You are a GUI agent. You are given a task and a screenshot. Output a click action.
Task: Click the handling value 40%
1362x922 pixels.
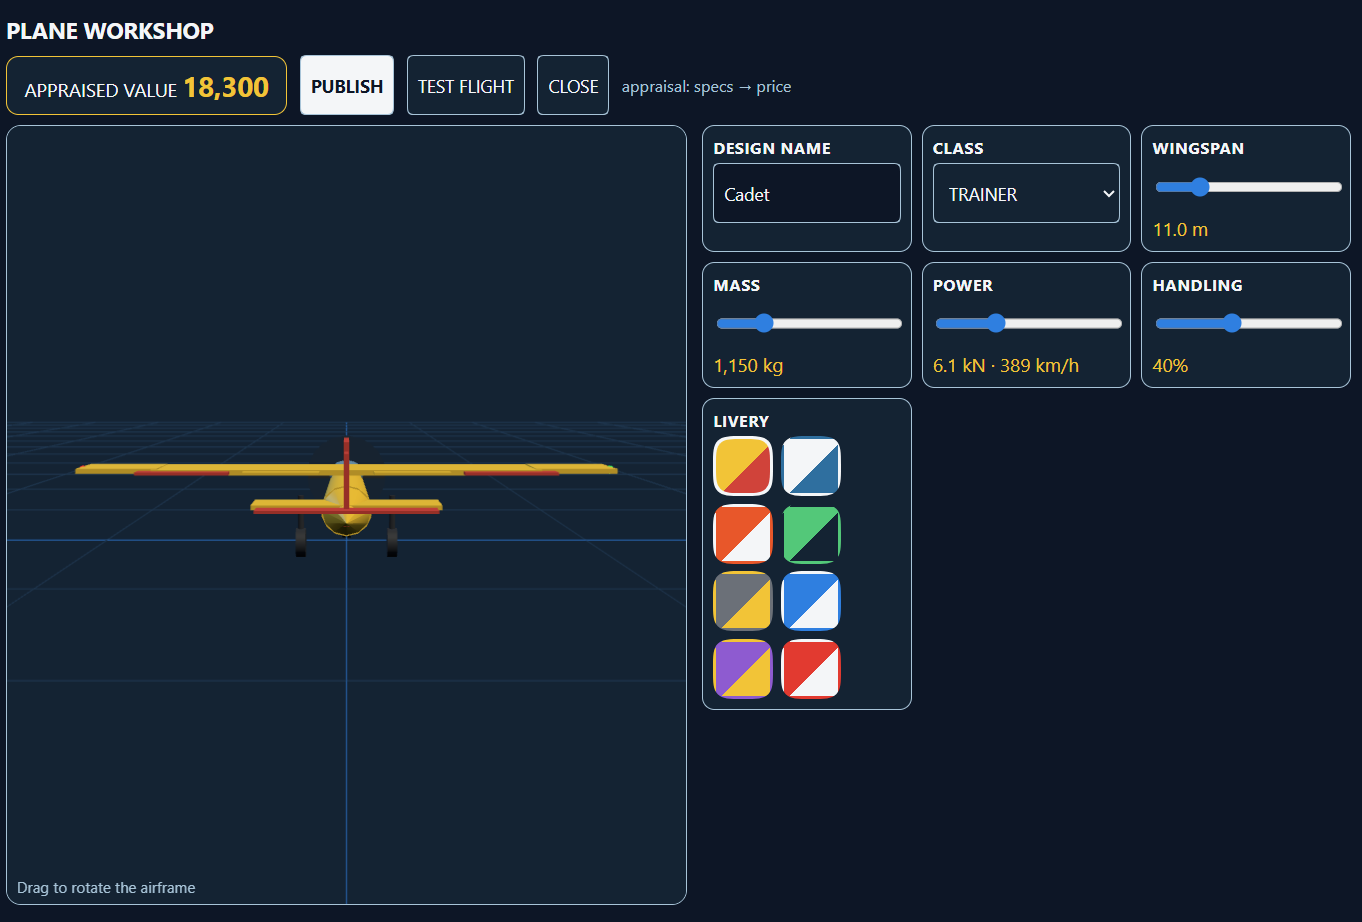point(1170,366)
